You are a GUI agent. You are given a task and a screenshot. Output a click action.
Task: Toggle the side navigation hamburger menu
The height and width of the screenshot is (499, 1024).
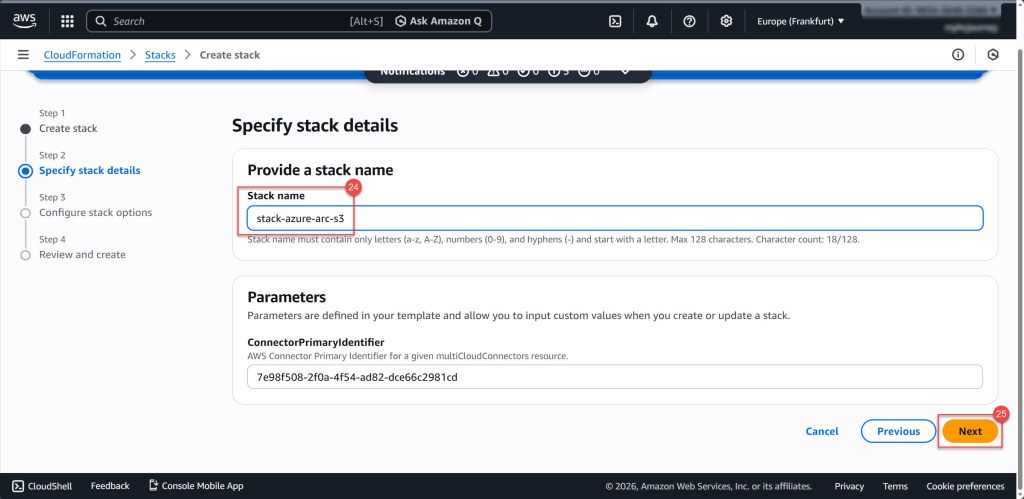point(23,55)
